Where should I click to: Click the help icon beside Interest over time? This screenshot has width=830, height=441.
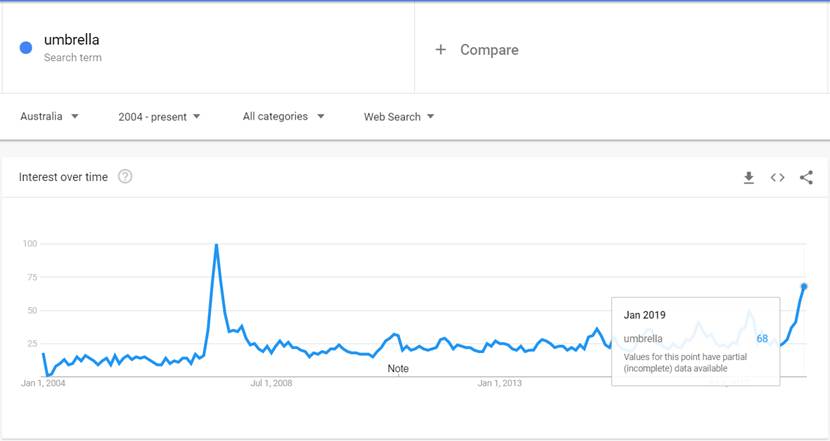(x=125, y=177)
